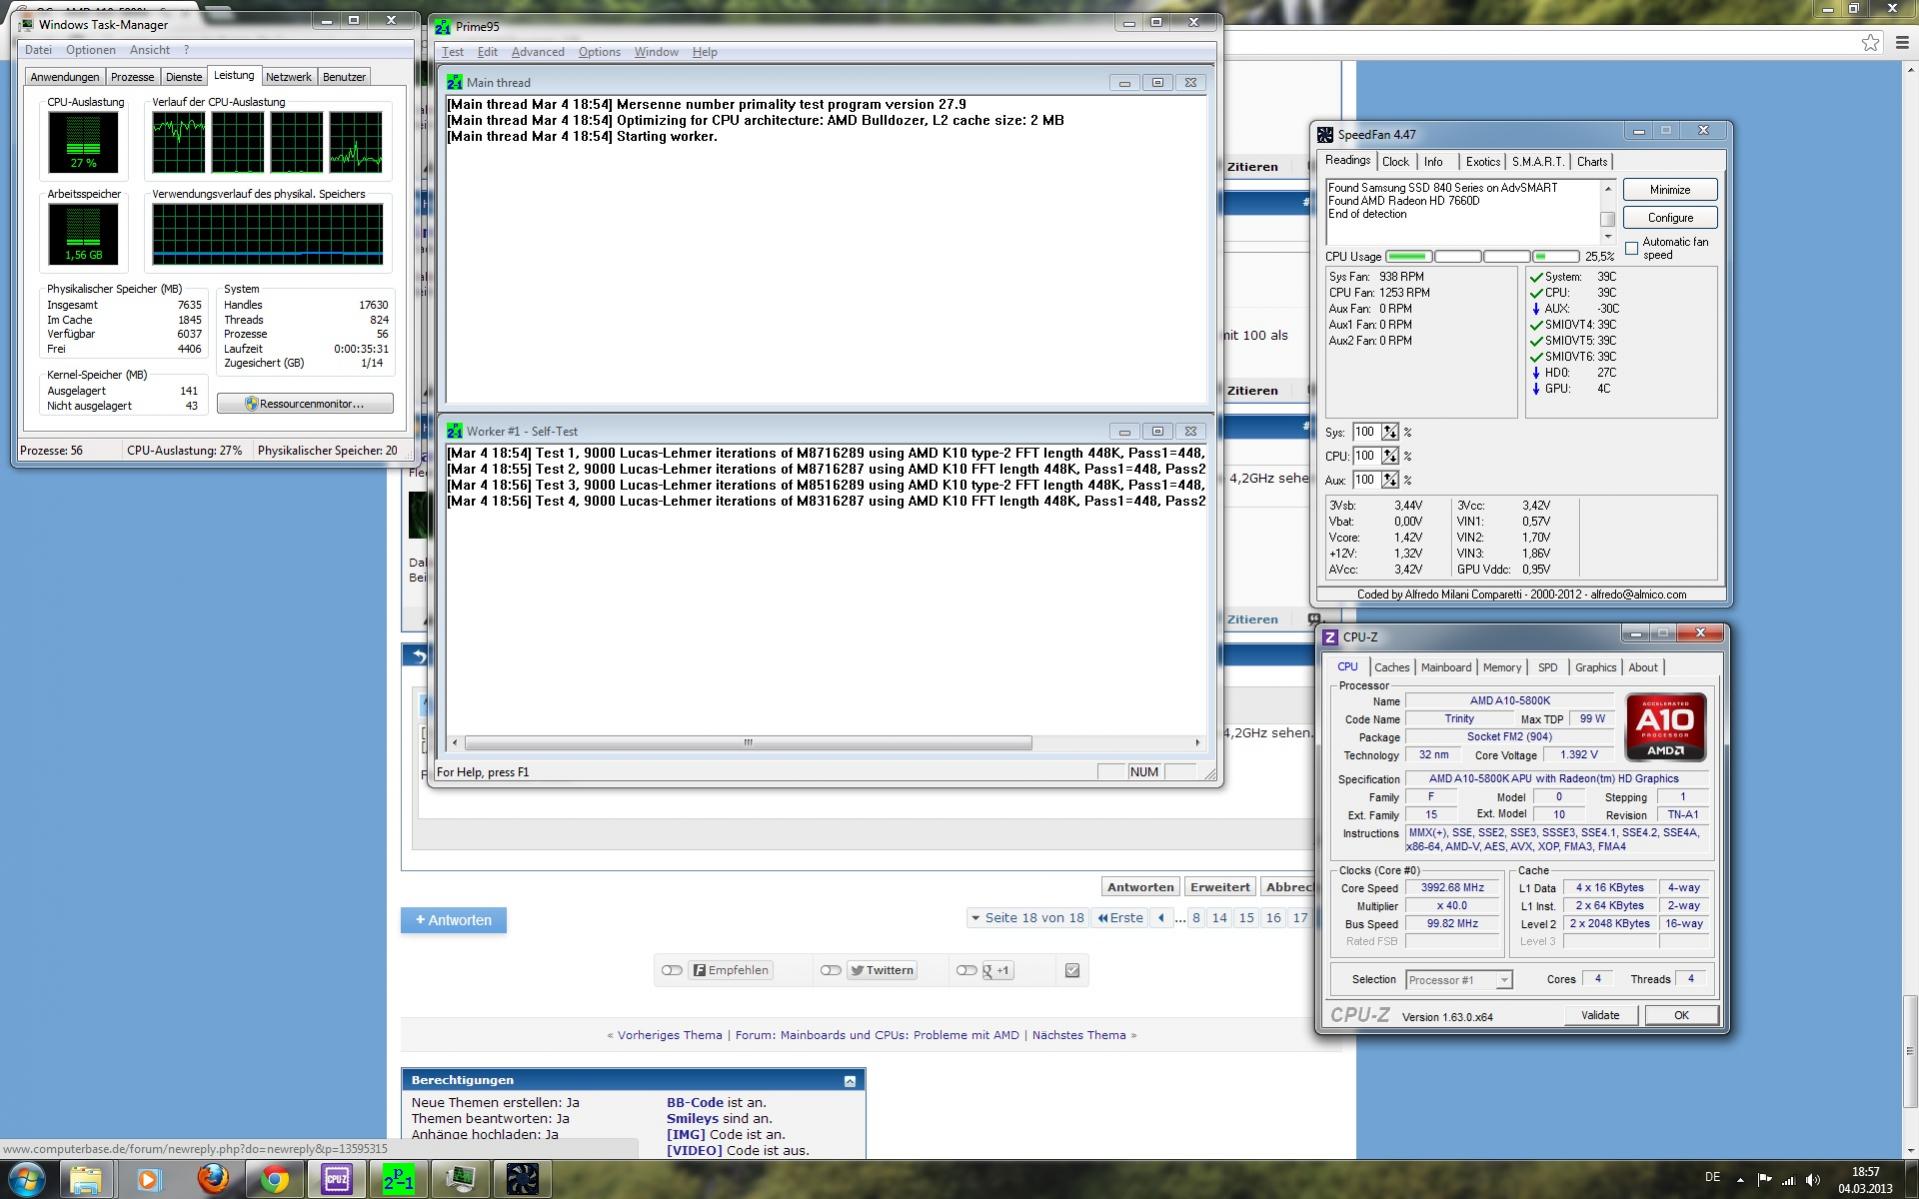Click the Configure button in SpeedFan

1670,218
